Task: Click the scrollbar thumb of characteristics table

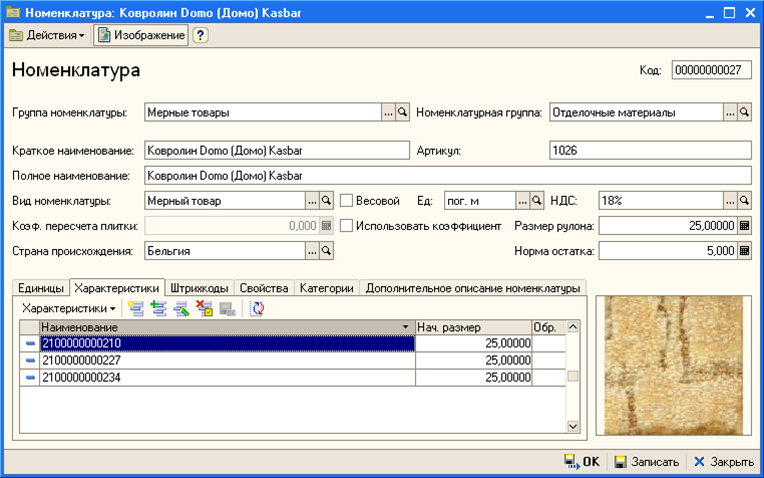Action: (573, 376)
